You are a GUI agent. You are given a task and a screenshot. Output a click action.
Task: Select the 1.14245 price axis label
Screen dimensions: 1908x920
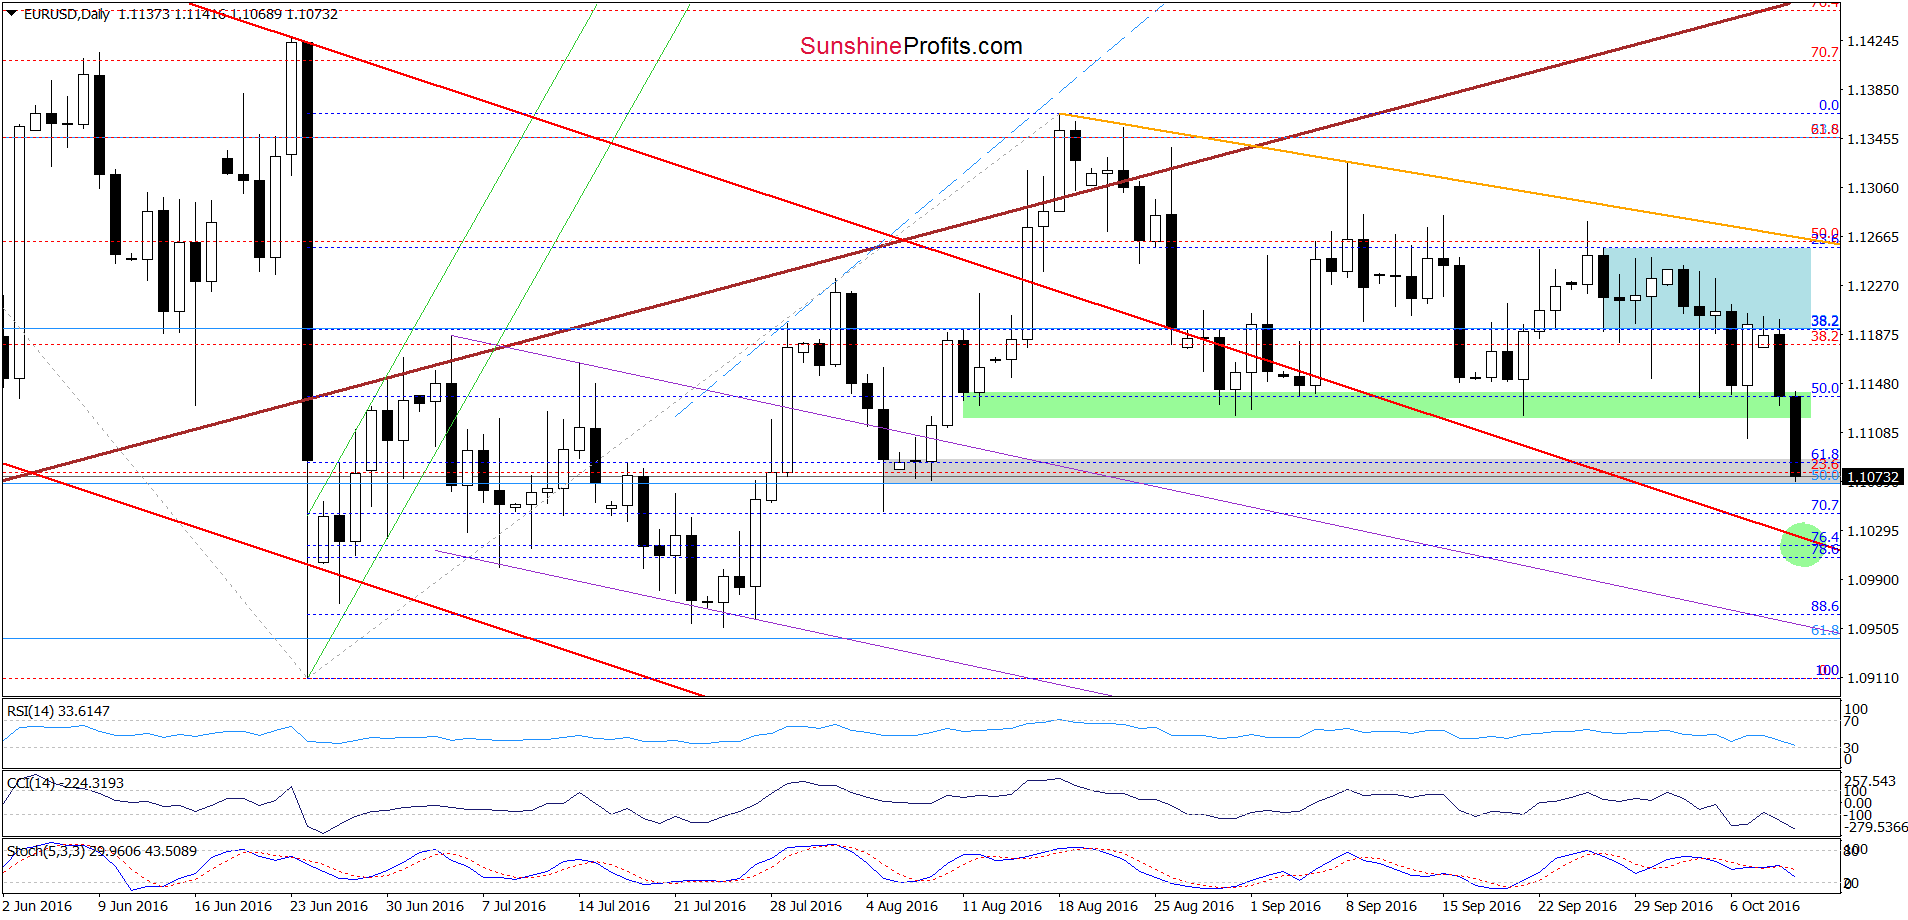(x=1872, y=41)
